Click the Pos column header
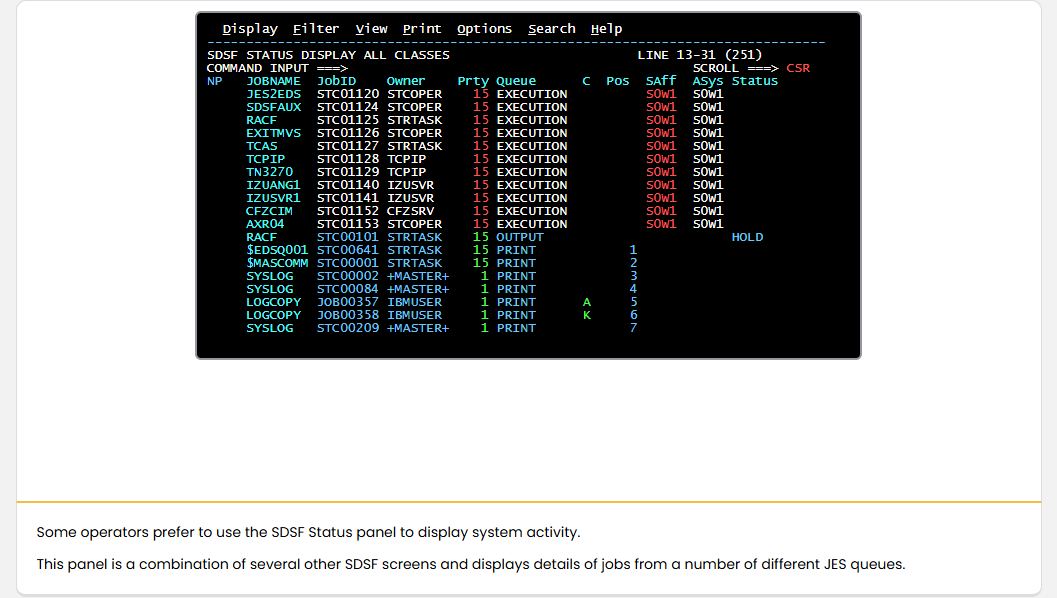Screen dimensions: 1057x598 [617, 81]
